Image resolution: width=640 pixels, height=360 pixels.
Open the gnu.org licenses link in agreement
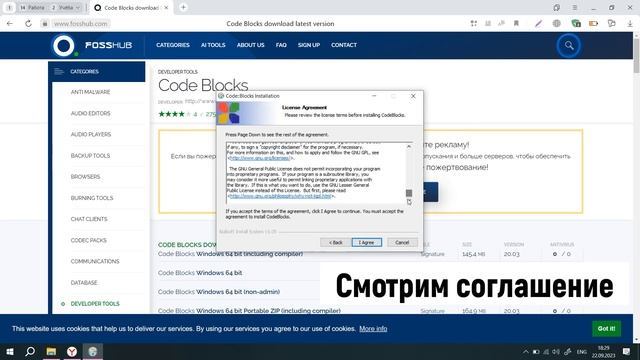(x=260, y=158)
